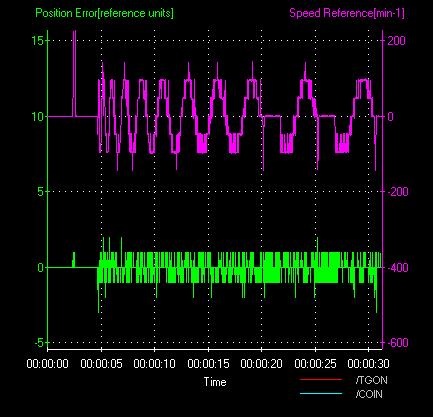Click the 00:00:10 time tick label
The image size is (440, 417).
click(x=154, y=363)
